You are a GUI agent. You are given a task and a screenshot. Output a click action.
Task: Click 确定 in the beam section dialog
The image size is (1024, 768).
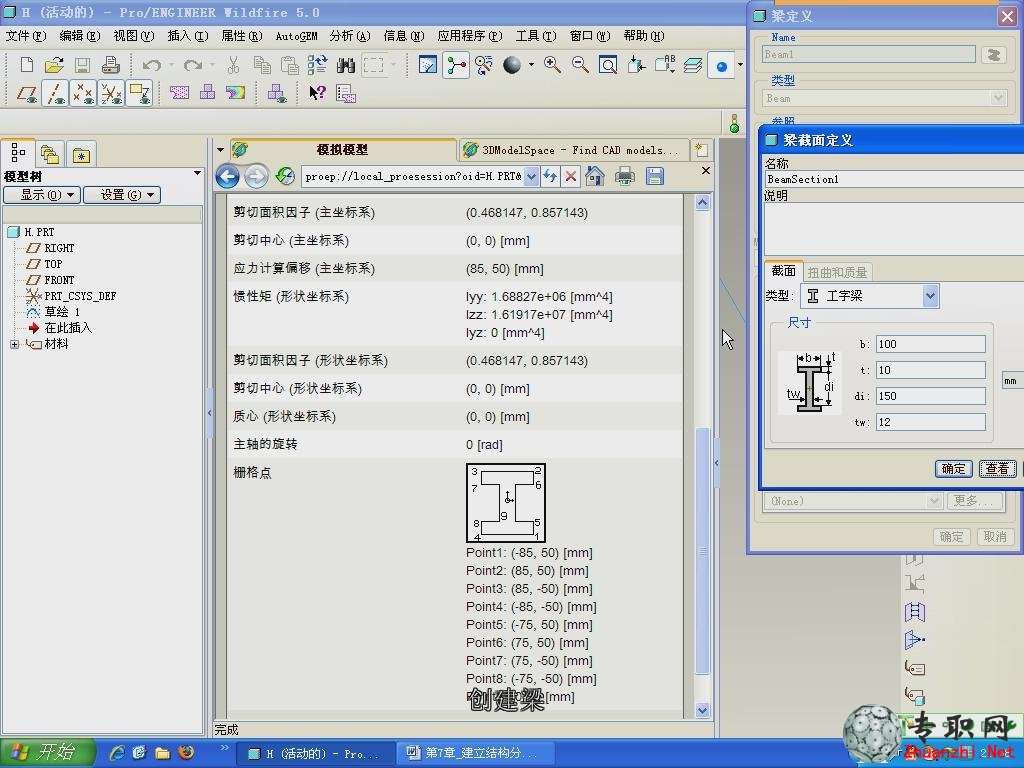point(953,468)
